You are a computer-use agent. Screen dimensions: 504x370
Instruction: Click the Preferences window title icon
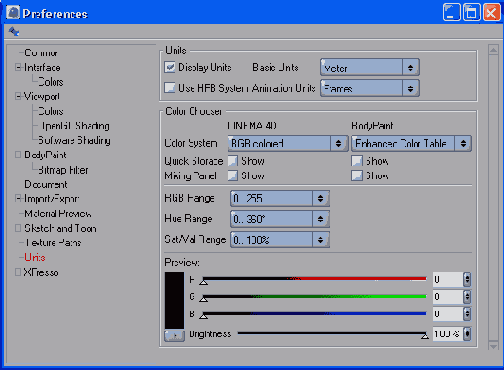13,13
